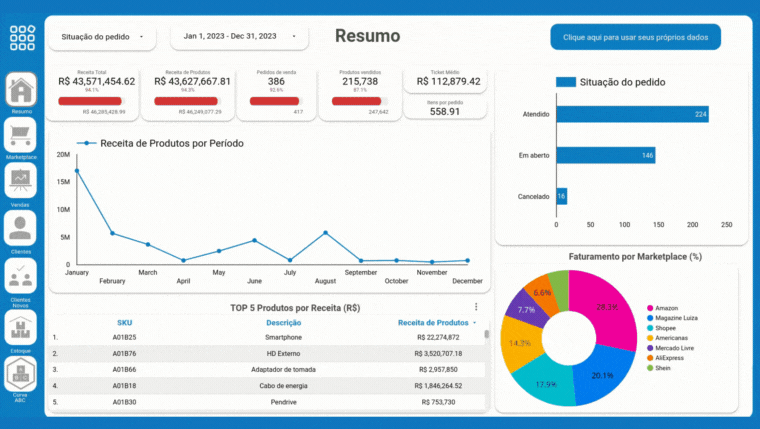Click the 'Clique aqui para usar seus próprios dados' button
760x429 pixels.
tap(635, 37)
